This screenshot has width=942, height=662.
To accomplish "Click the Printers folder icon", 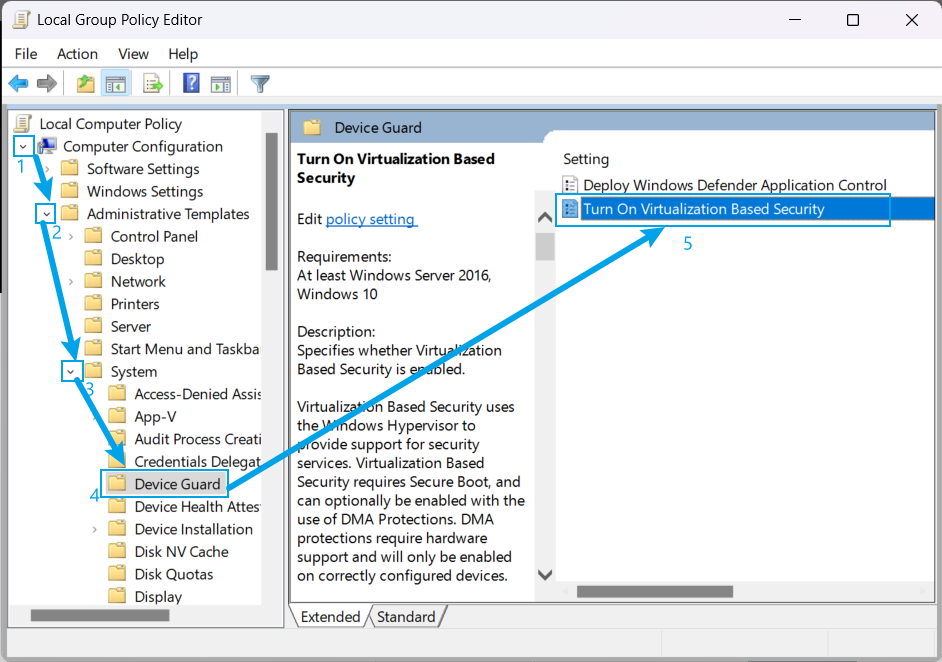I will (x=94, y=303).
